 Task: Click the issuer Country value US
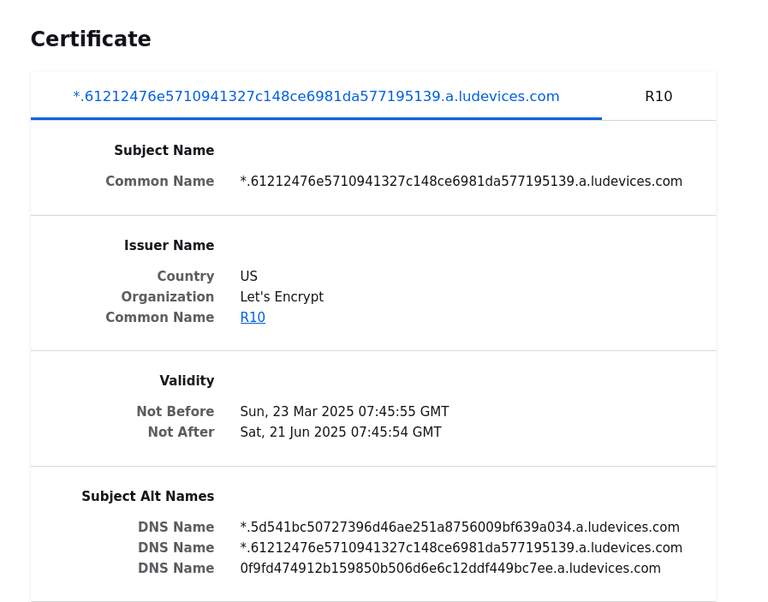coord(249,276)
